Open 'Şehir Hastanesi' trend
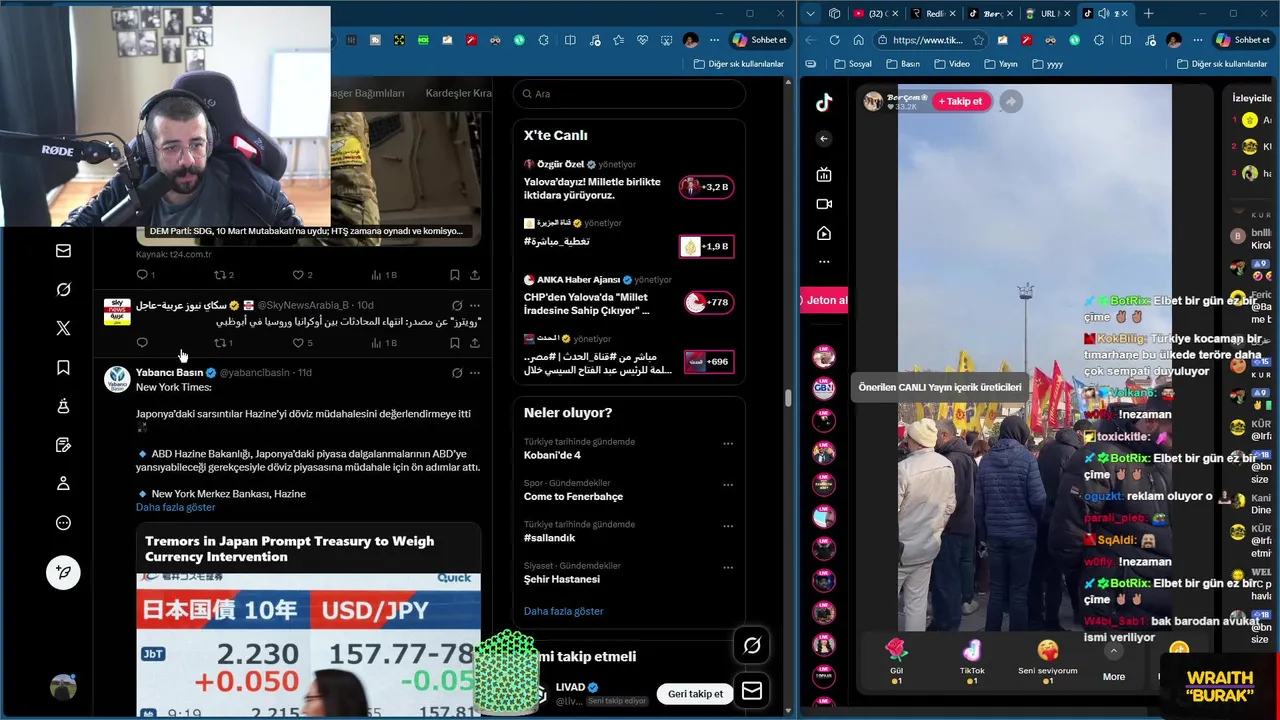 coord(562,579)
